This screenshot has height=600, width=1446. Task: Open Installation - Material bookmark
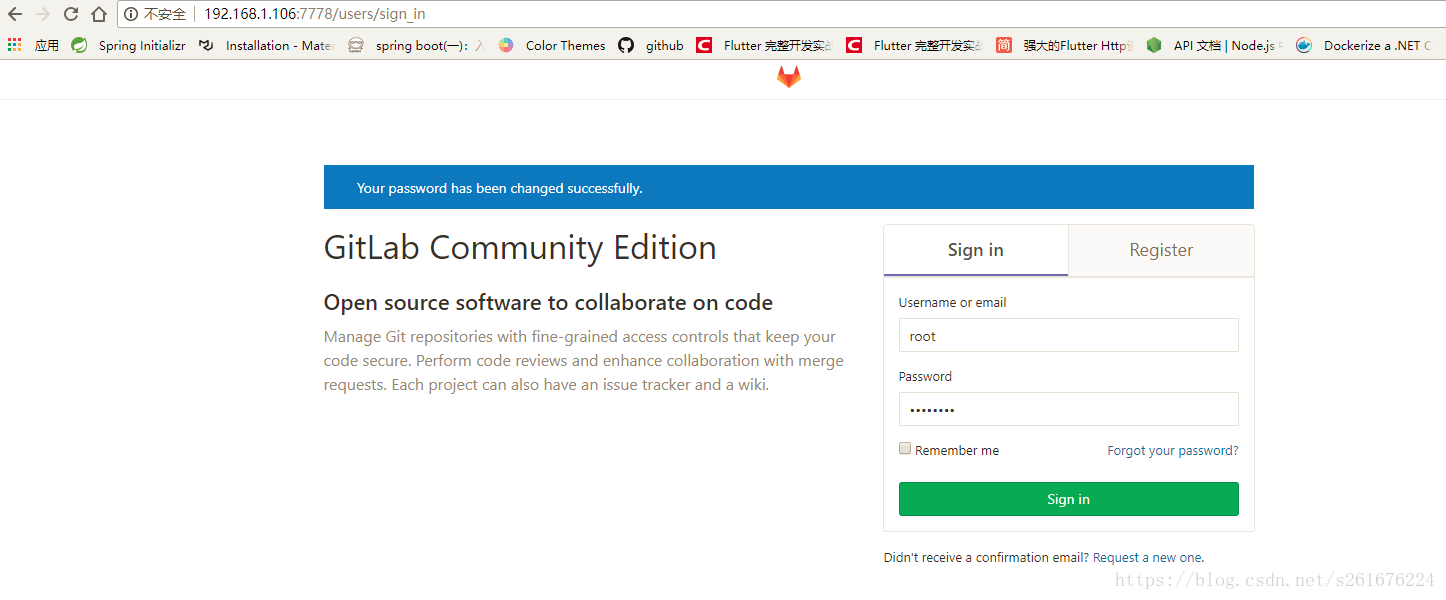coord(266,45)
